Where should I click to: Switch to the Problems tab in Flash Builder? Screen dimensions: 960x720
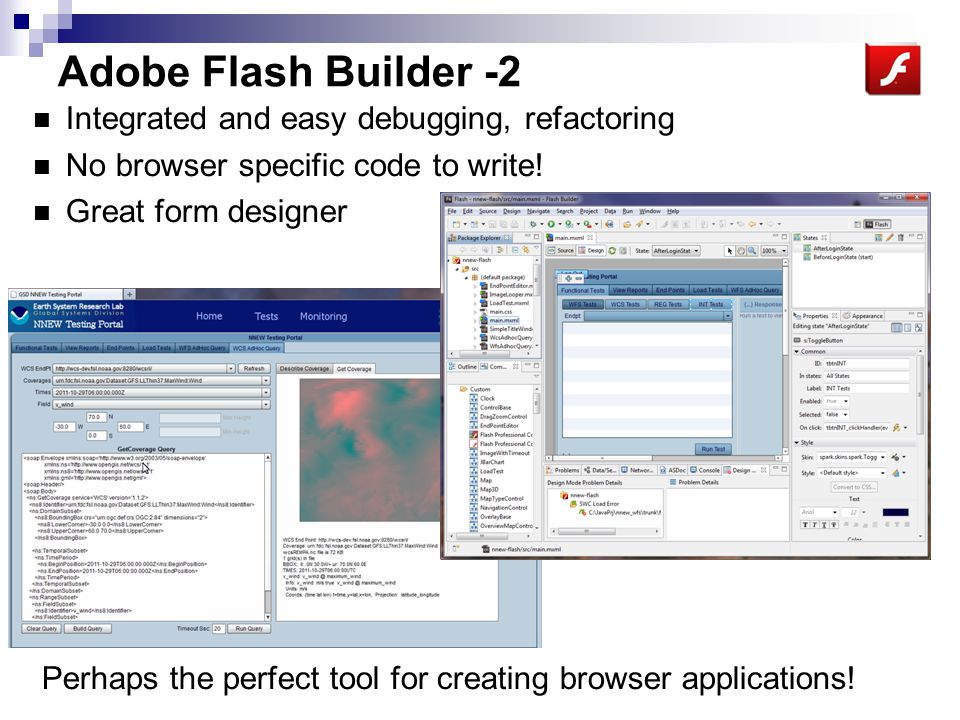point(562,470)
